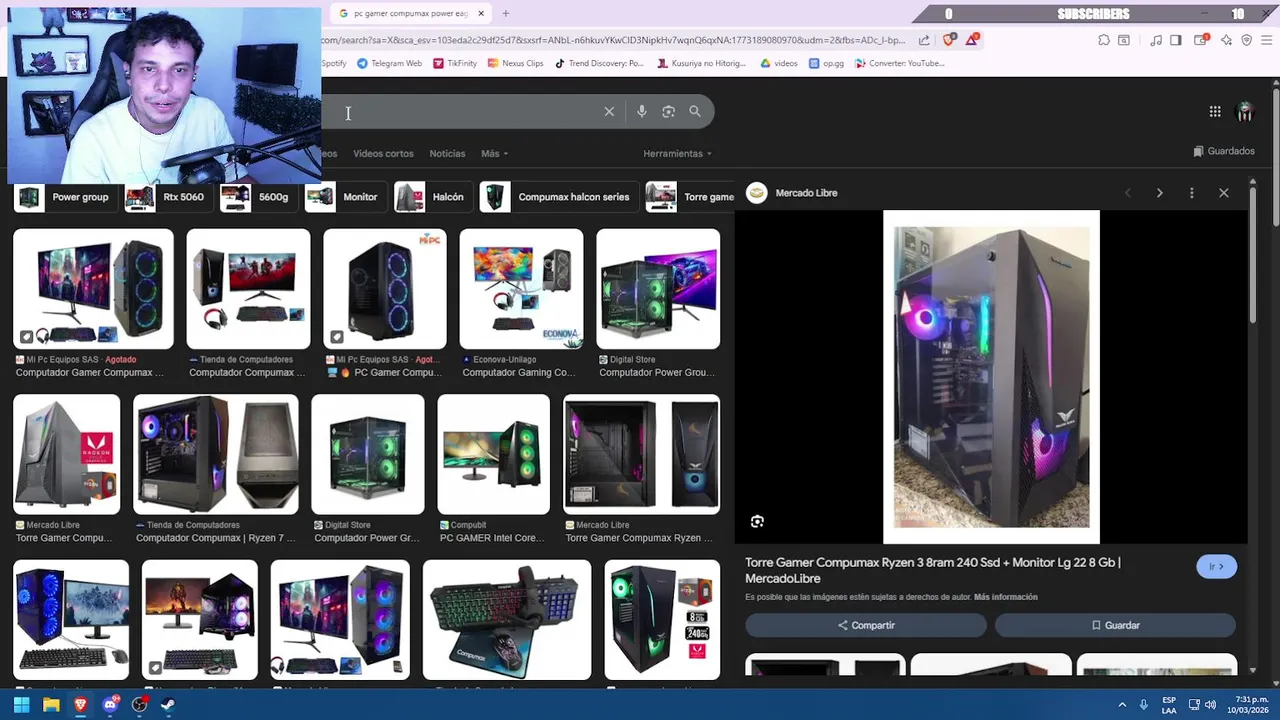Show hidden system tray icons

(1122, 705)
